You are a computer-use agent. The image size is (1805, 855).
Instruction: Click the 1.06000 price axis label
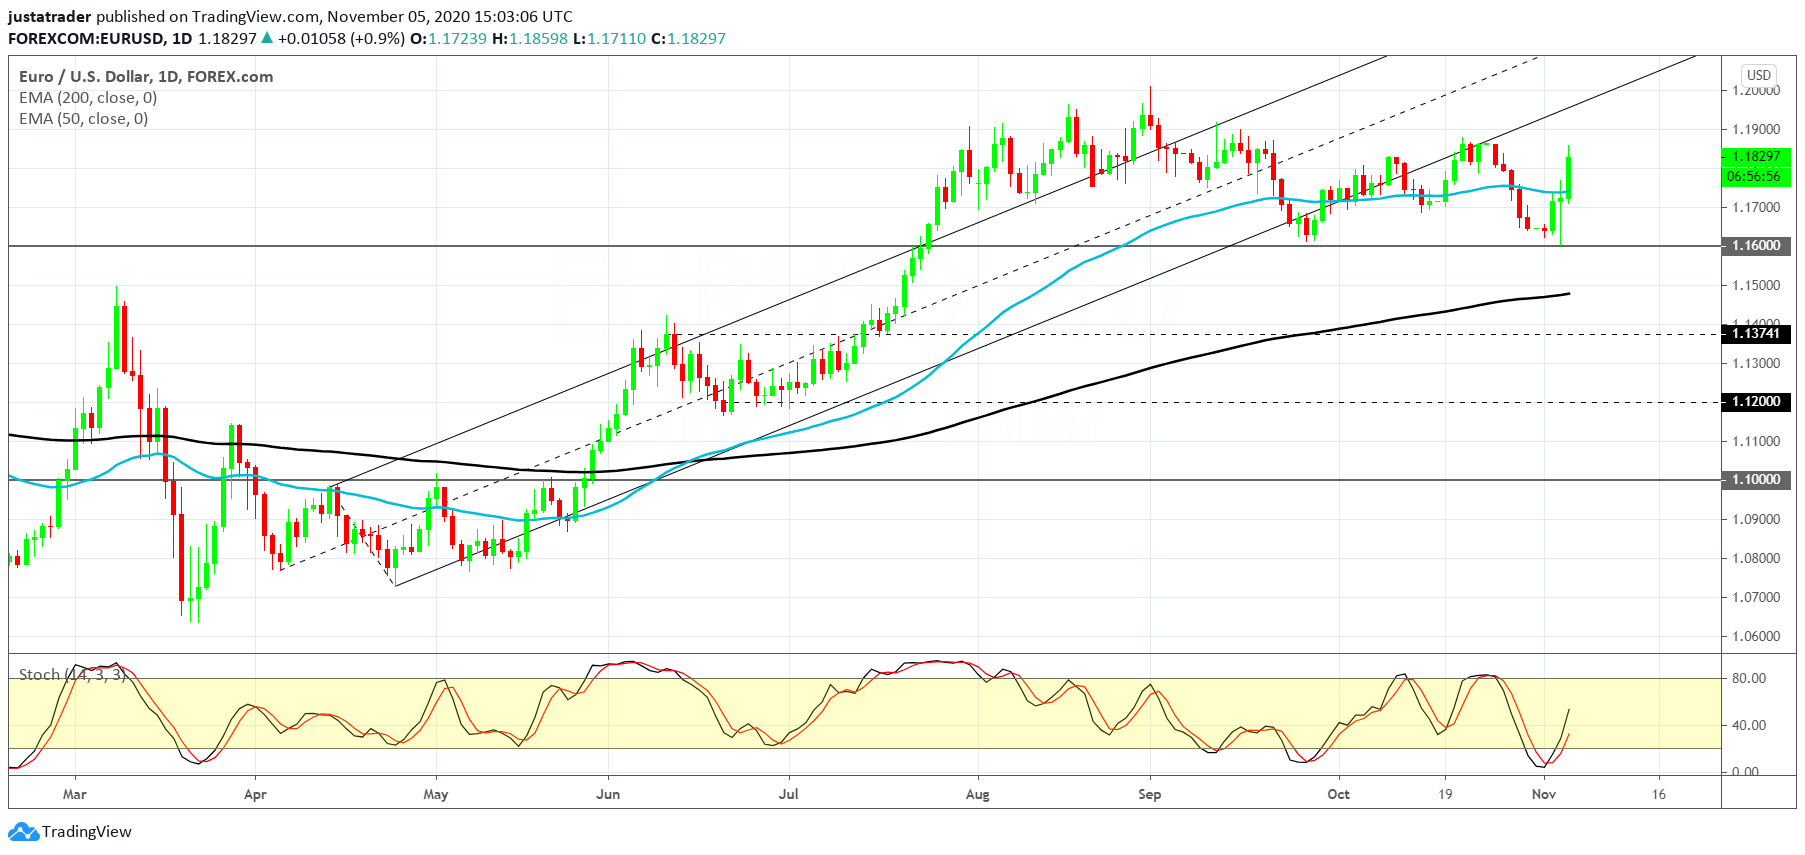point(1756,636)
